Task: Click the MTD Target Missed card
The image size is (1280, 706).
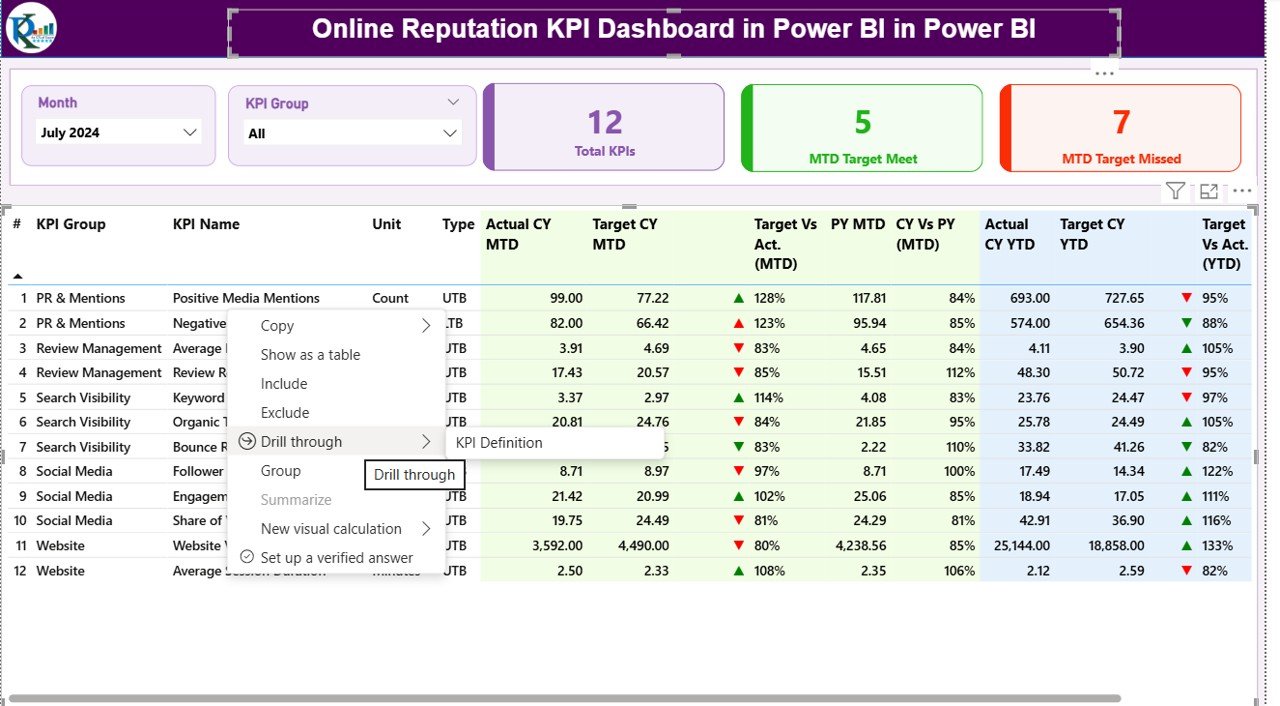Action: pos(1120,127)
